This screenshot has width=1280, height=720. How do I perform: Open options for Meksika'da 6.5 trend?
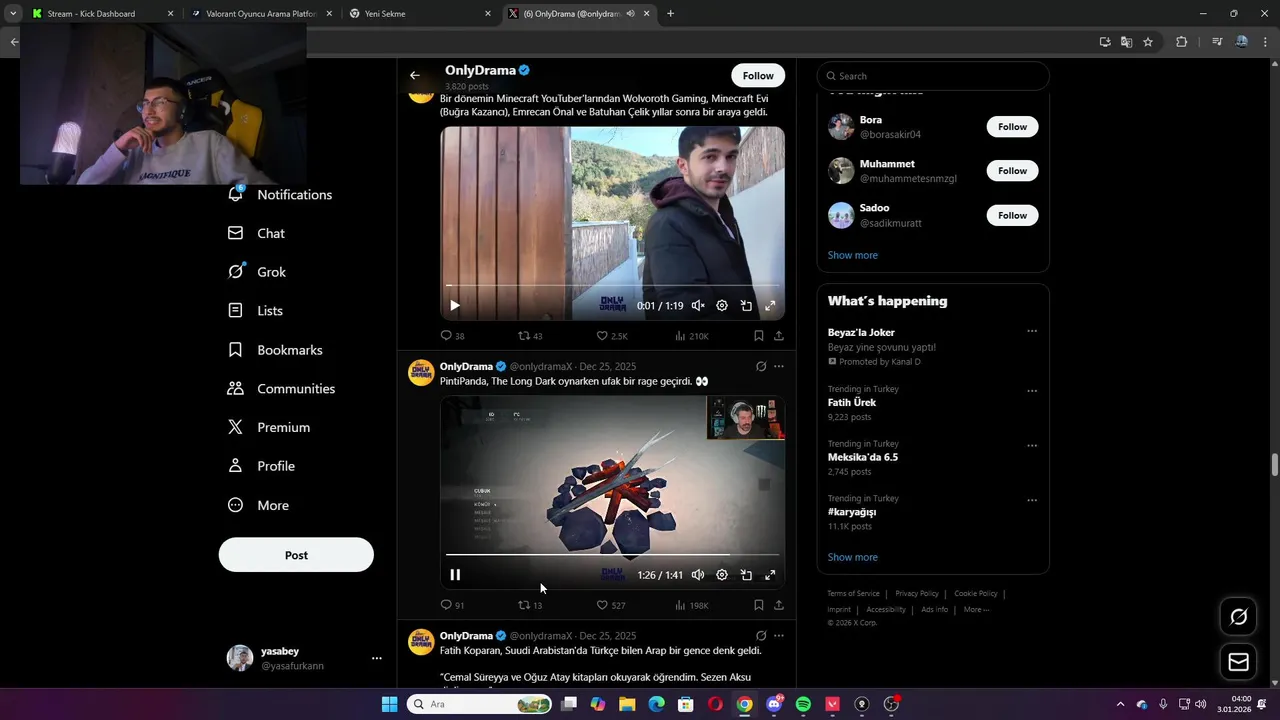coord(1032,446)
